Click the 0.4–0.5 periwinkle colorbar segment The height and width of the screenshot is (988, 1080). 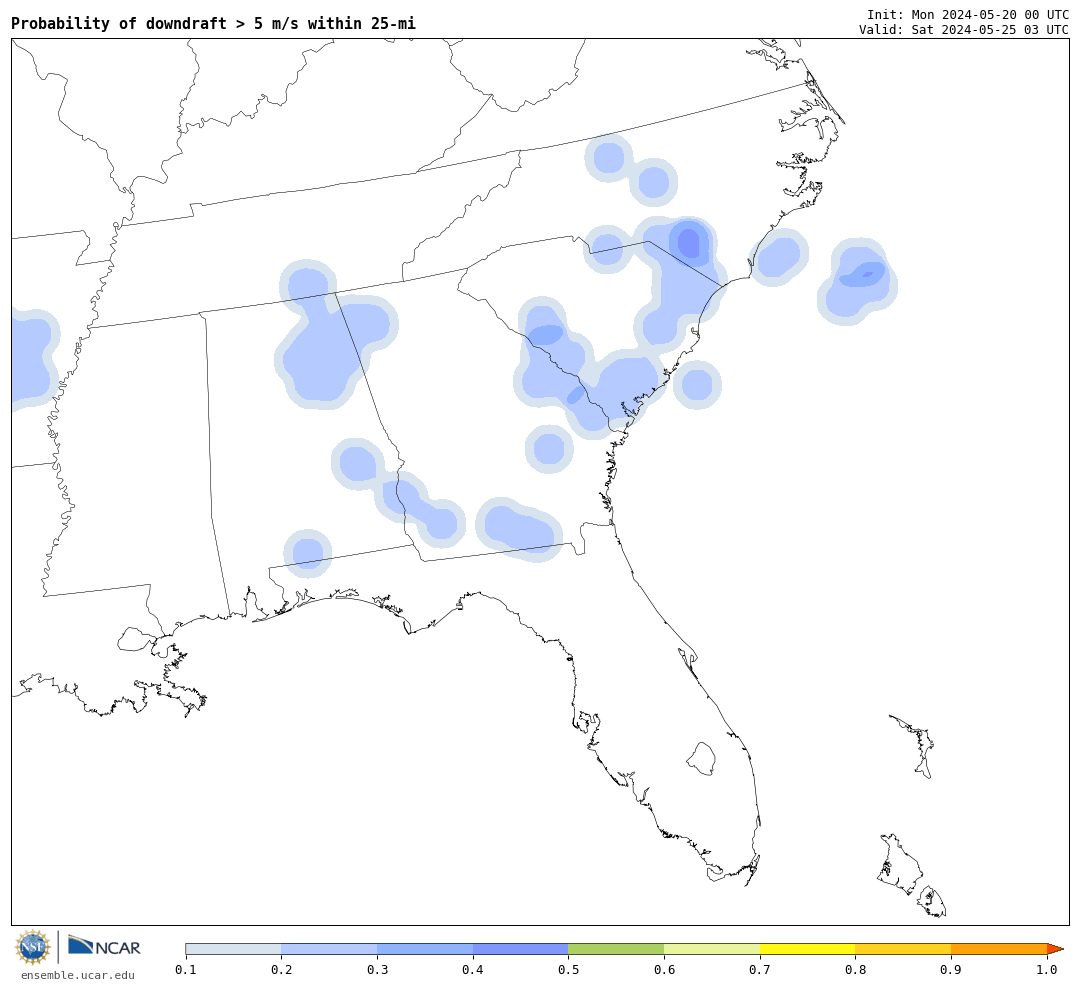[521, 949]
